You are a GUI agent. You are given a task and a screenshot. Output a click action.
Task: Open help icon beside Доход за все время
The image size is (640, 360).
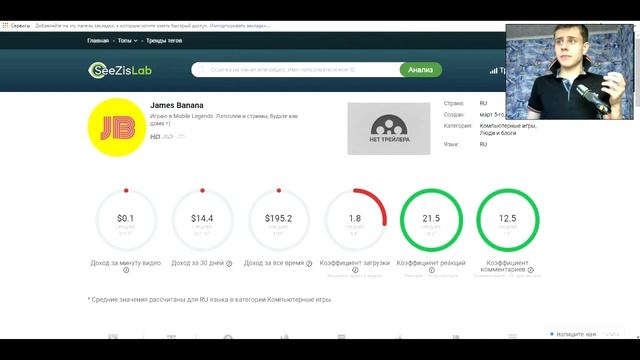tap(309, 264)
